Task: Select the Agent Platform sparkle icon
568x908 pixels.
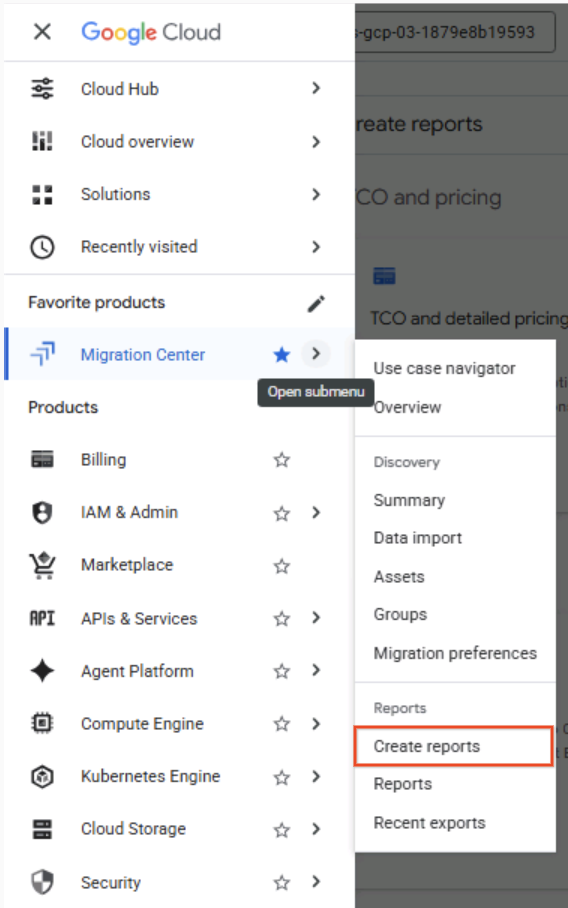Action: (42, 671)
